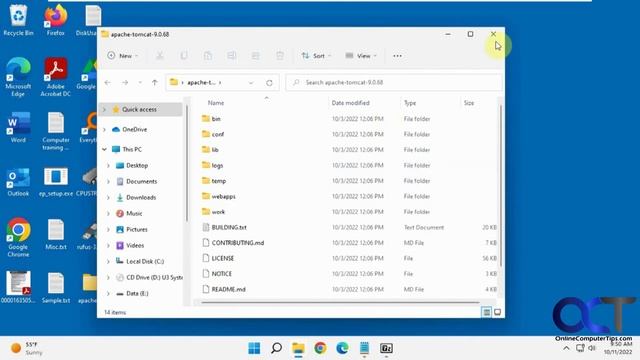
Task: Sort by the Name column header
Action: pos(216,103)
